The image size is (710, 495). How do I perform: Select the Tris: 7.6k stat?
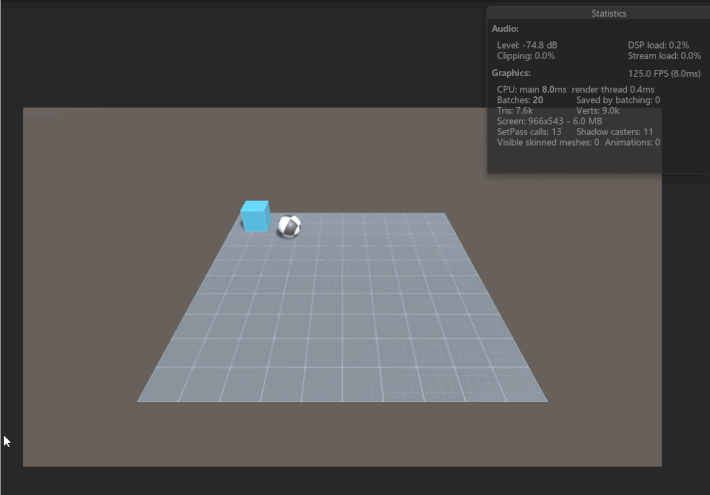pyautogui.click(x=514, y=111)
